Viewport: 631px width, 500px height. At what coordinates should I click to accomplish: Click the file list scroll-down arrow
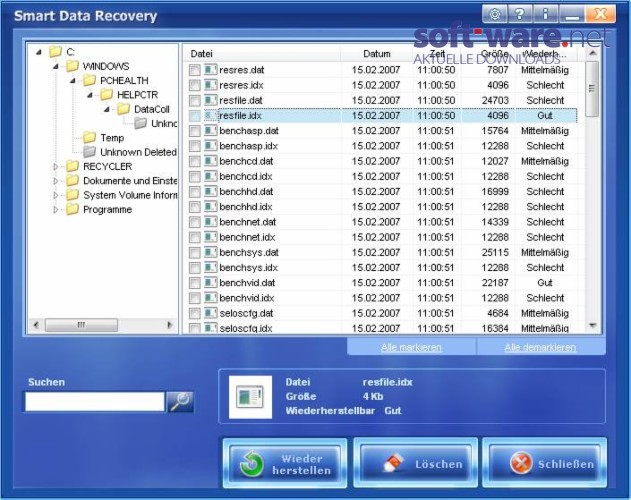(x=592, y=325)
